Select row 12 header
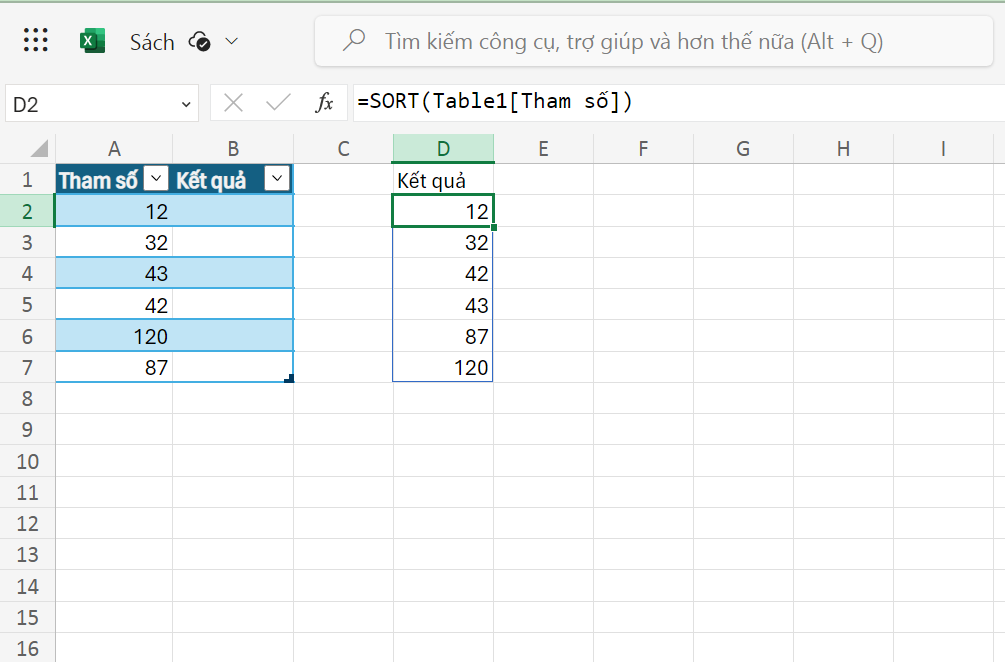 click(28, 524)
